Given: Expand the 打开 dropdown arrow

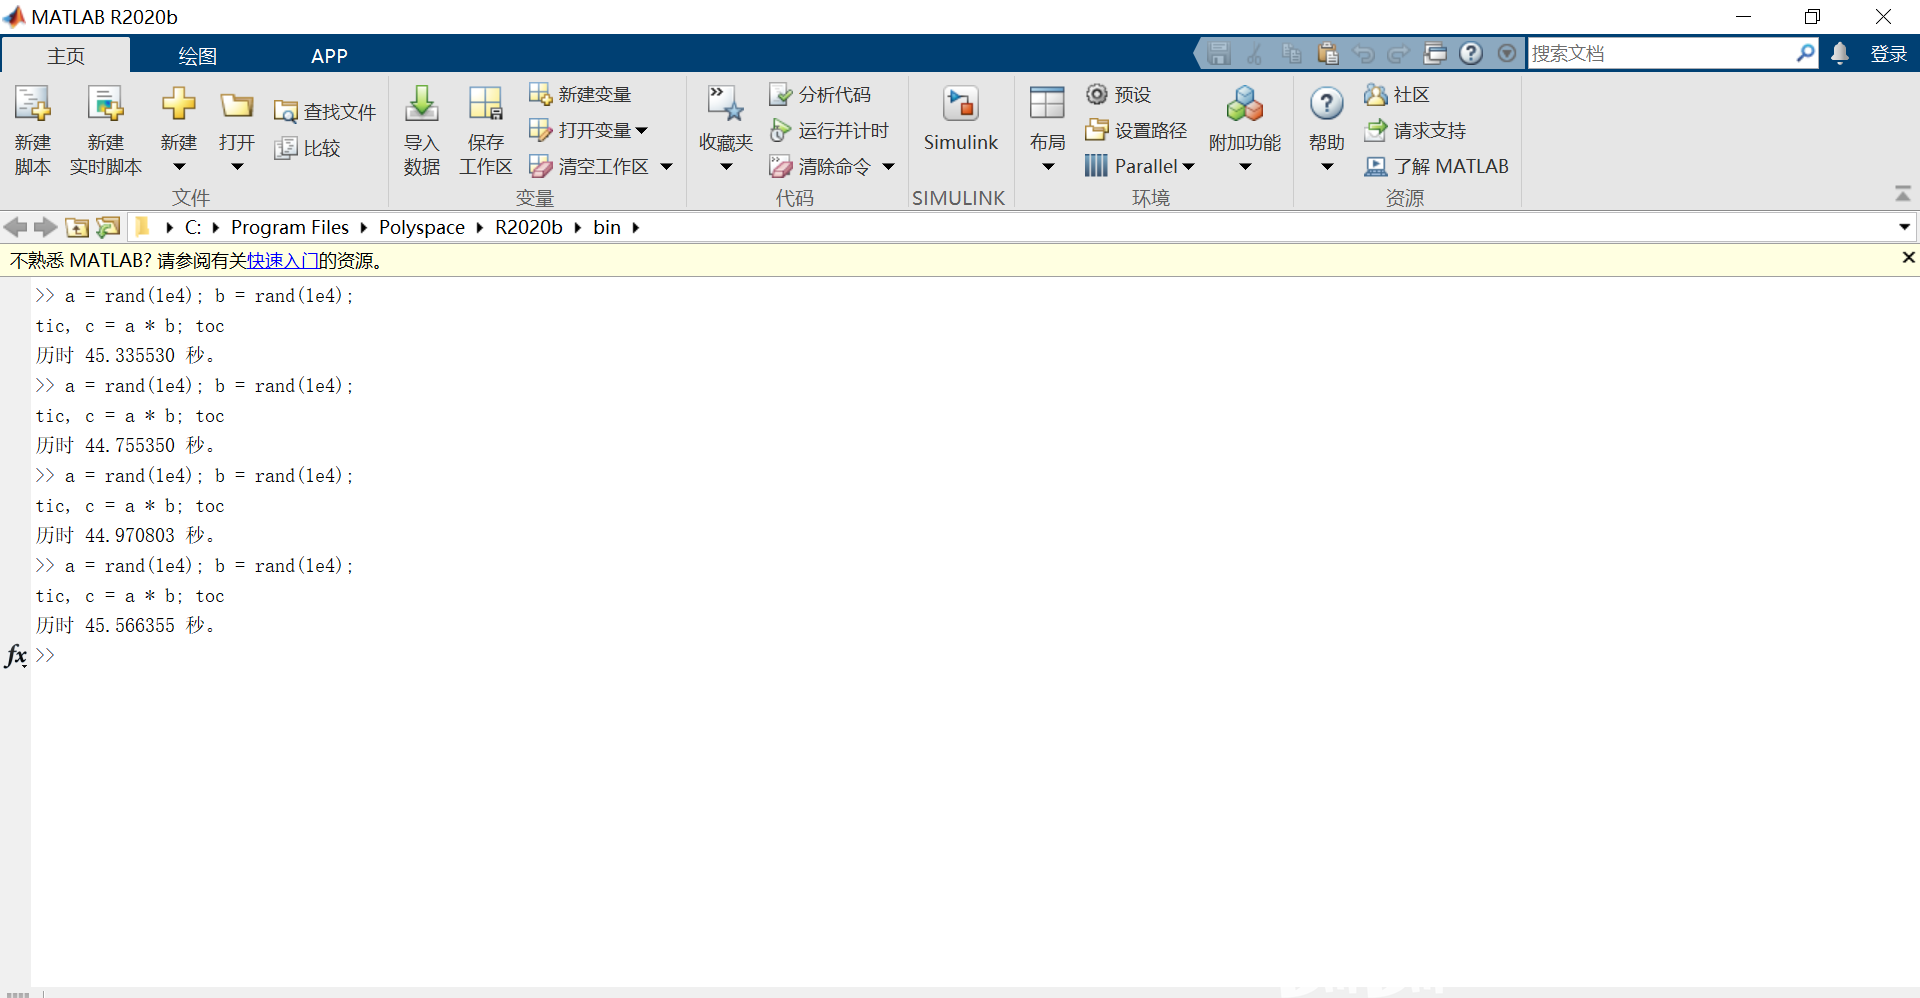Looking at the screenshot, I should pyautogui.click(x=237, y=167).
